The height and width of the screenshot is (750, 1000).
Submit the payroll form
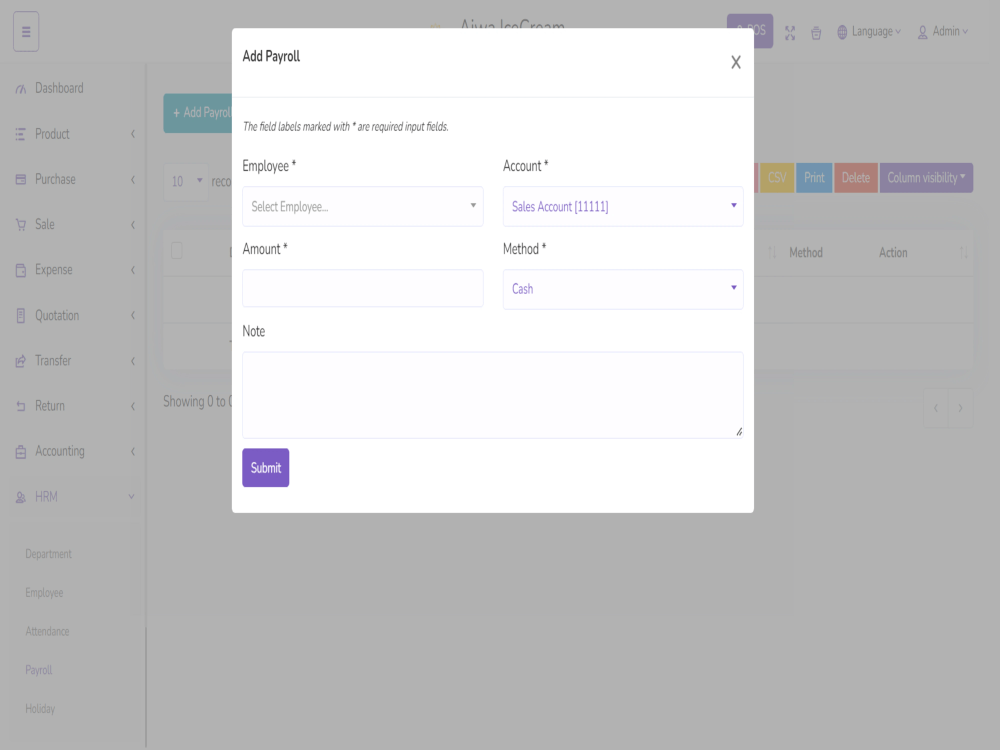click(265, 467)
